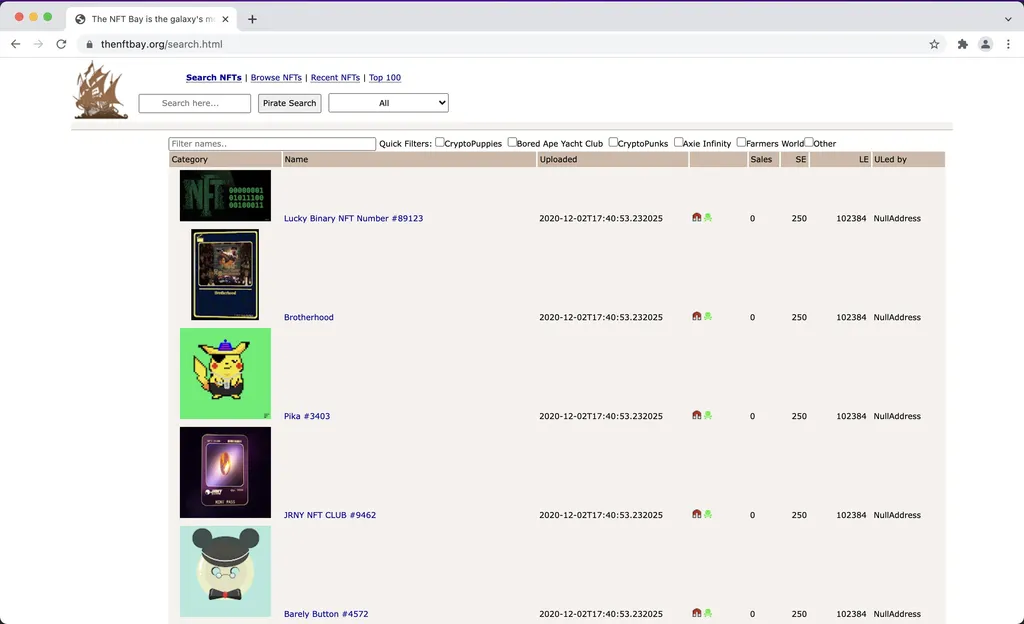
Task: Click the pirate ship logo
Action: tap(100, 90)
